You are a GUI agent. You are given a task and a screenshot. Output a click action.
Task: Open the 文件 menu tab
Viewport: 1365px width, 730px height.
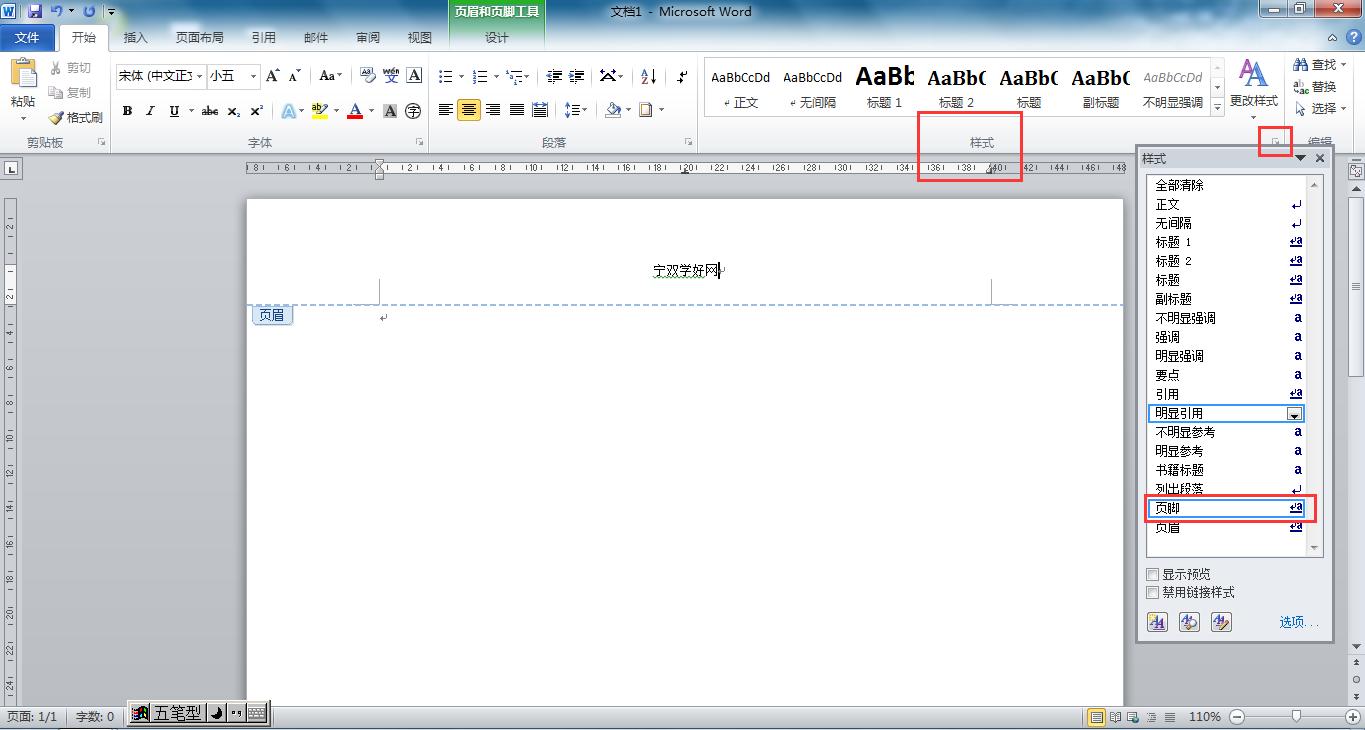pyautogui.click(x=27, y=37)
